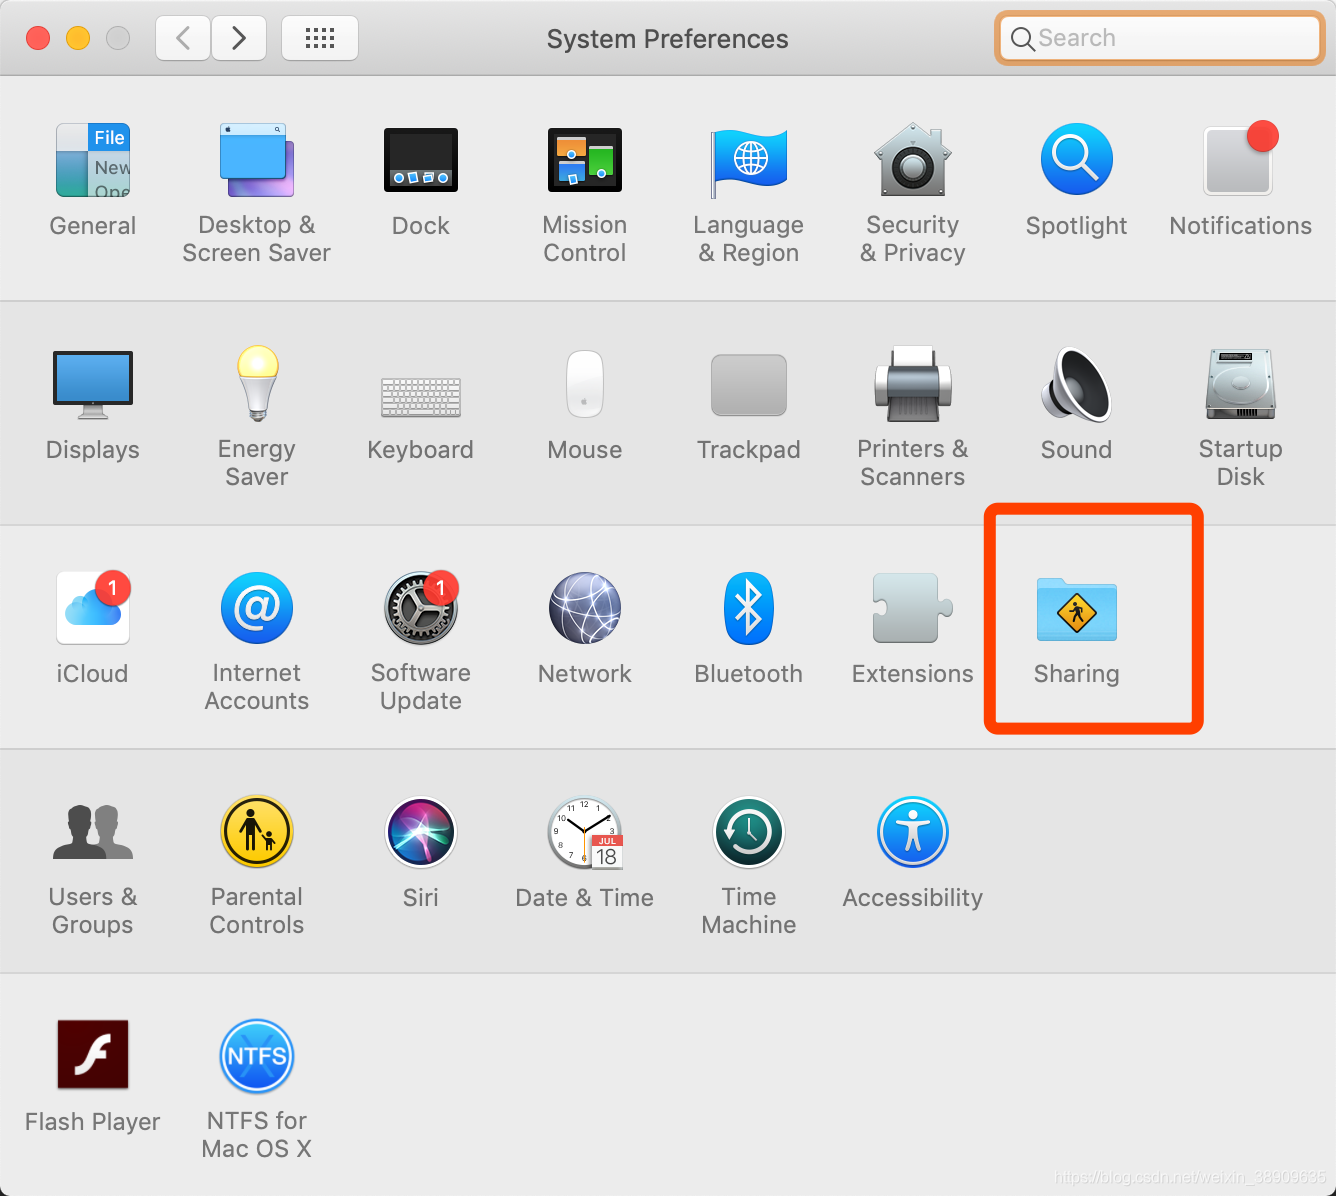Click the forward navigation arrow

pos(239,38)
